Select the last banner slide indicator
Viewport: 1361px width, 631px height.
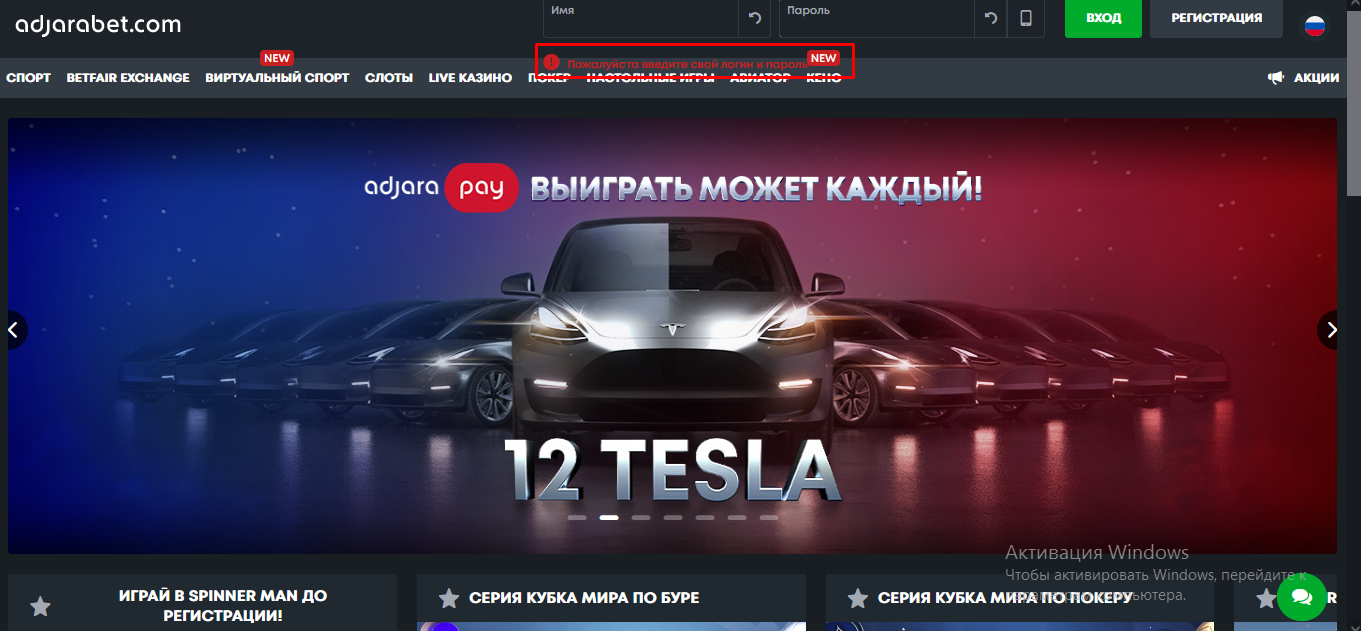coord(769,517)
